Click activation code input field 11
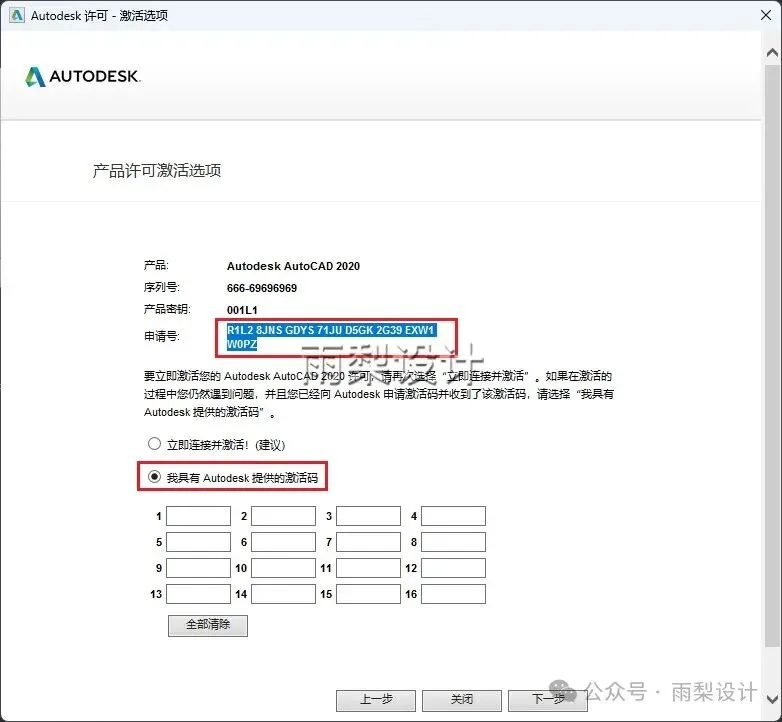 [369, 568]
